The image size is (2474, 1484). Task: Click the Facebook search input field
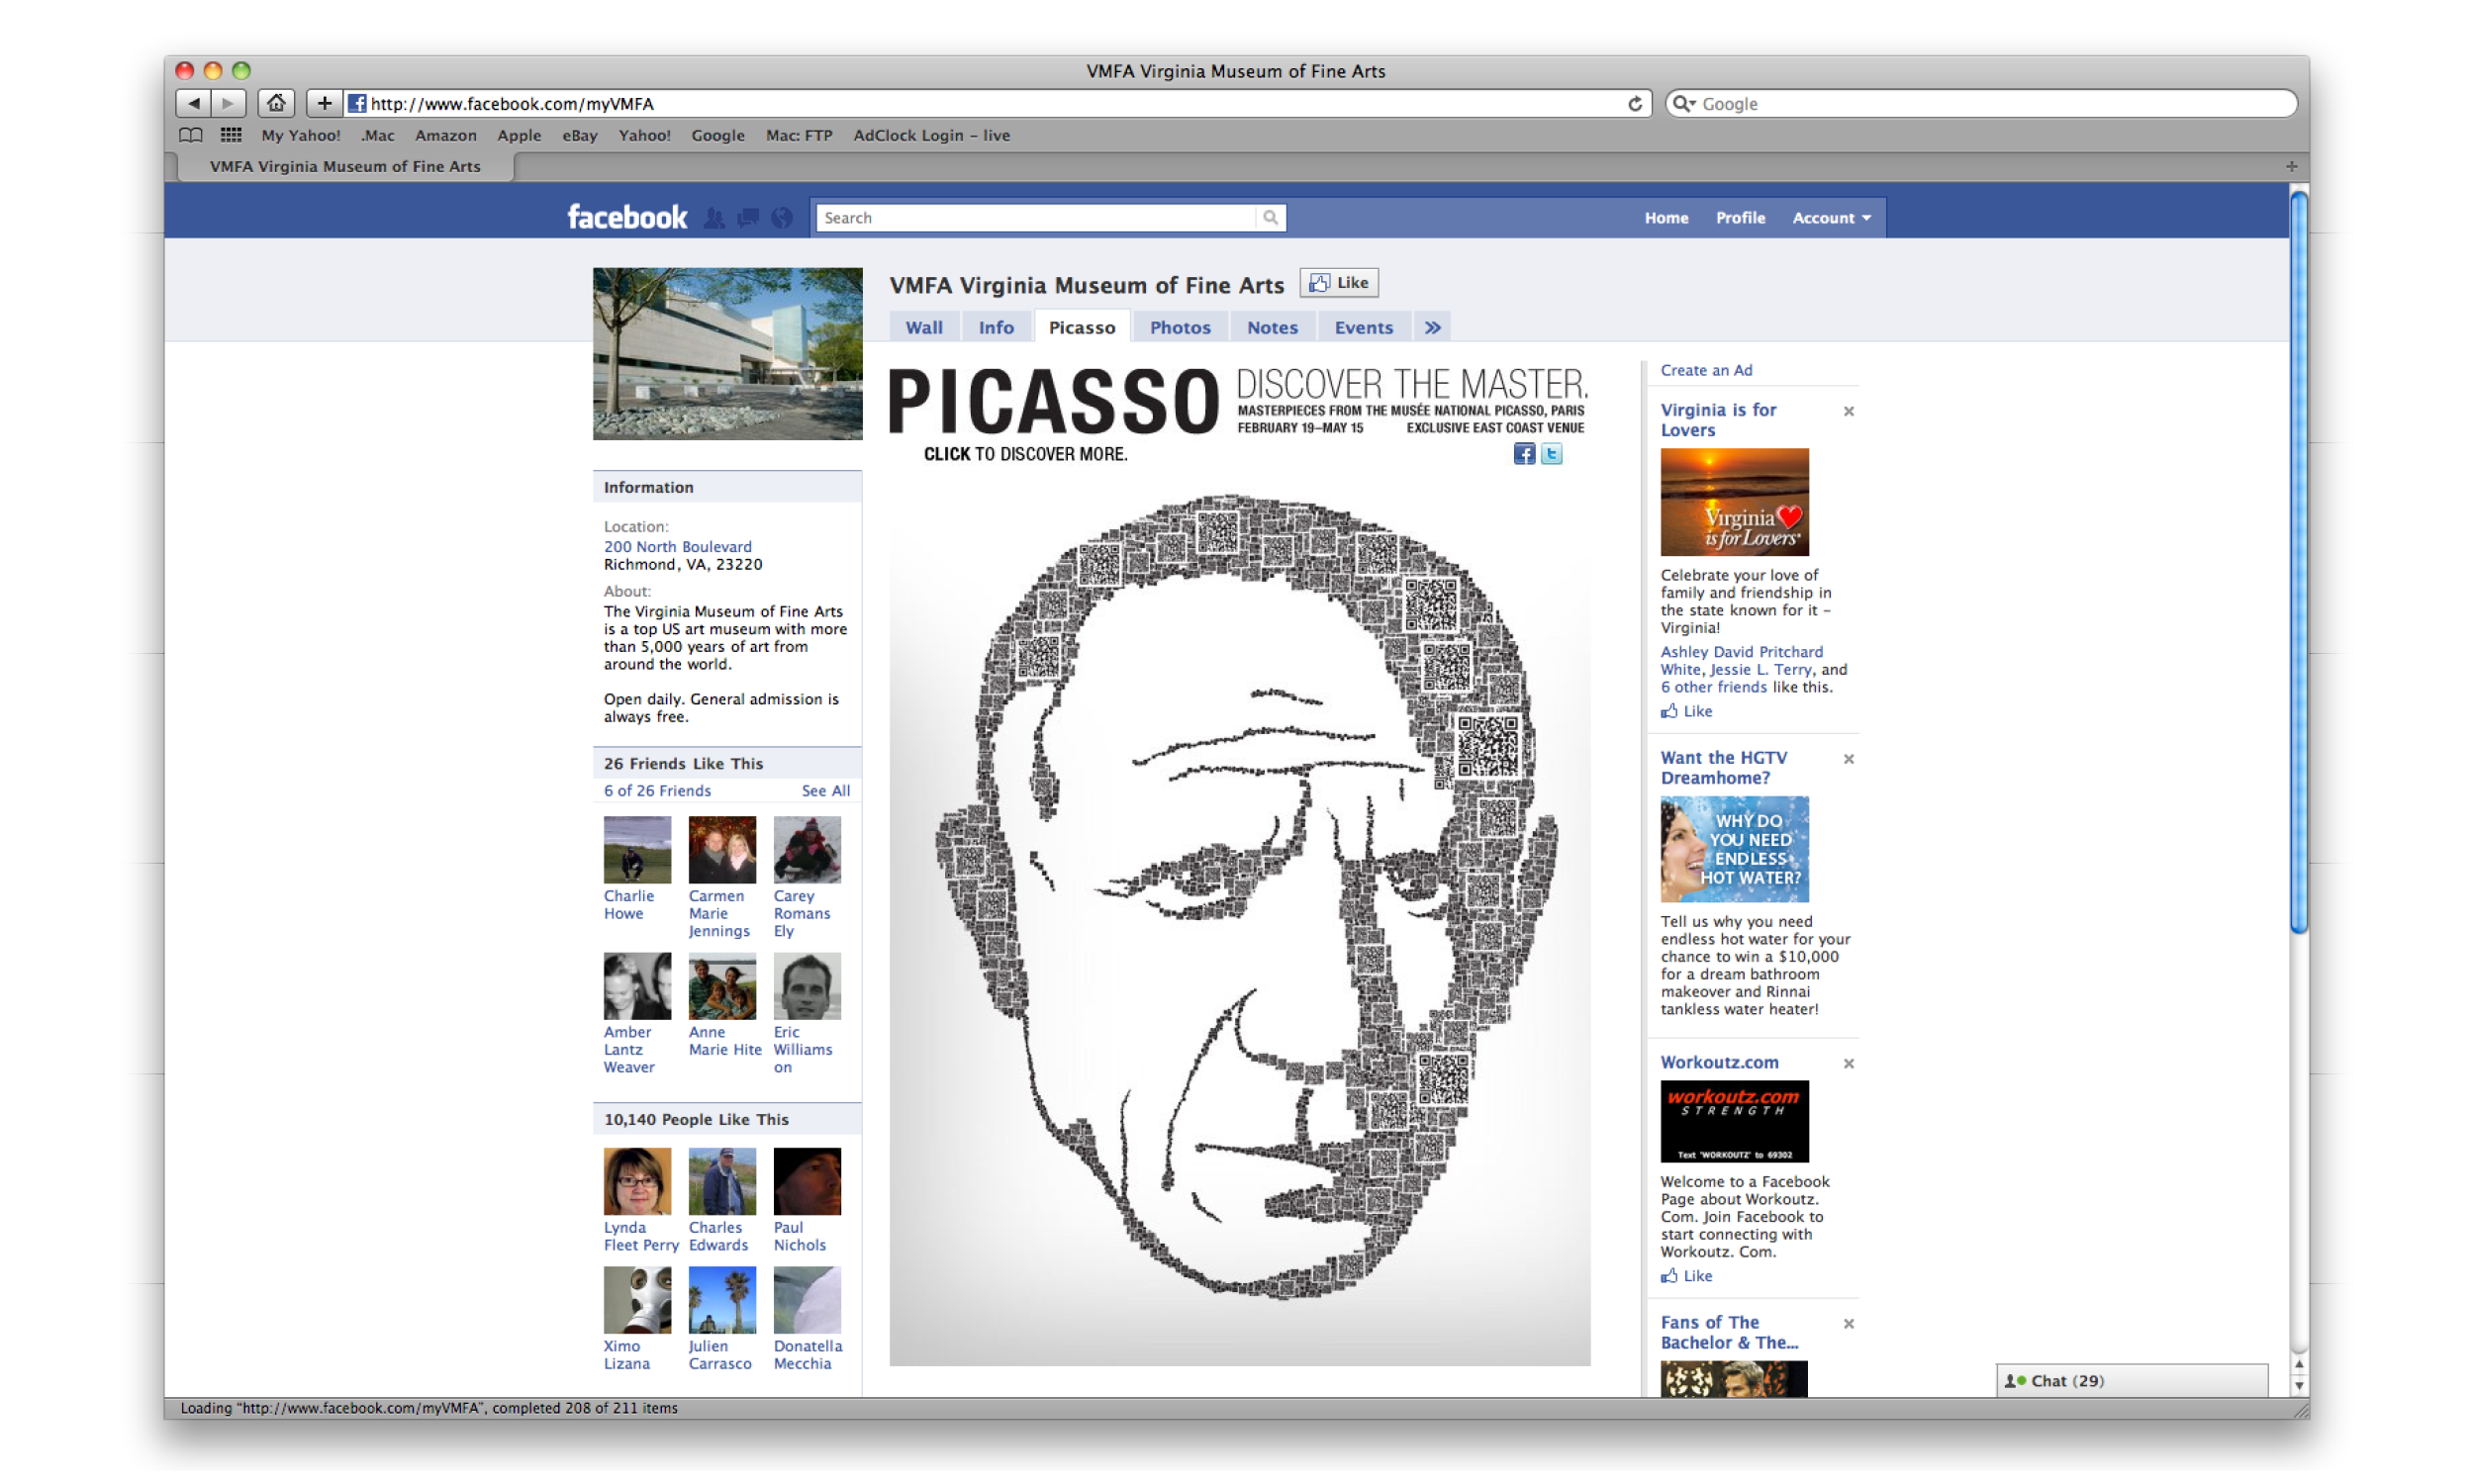click(1036, 218)
